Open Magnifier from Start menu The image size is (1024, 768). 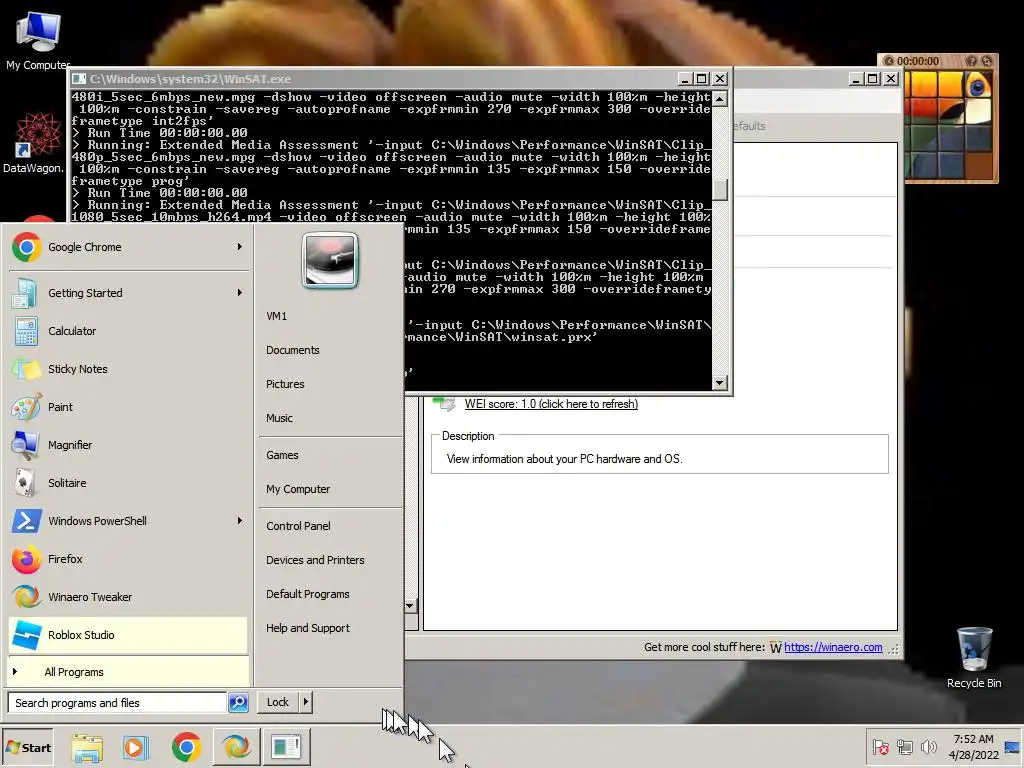[x=129, y=445]
